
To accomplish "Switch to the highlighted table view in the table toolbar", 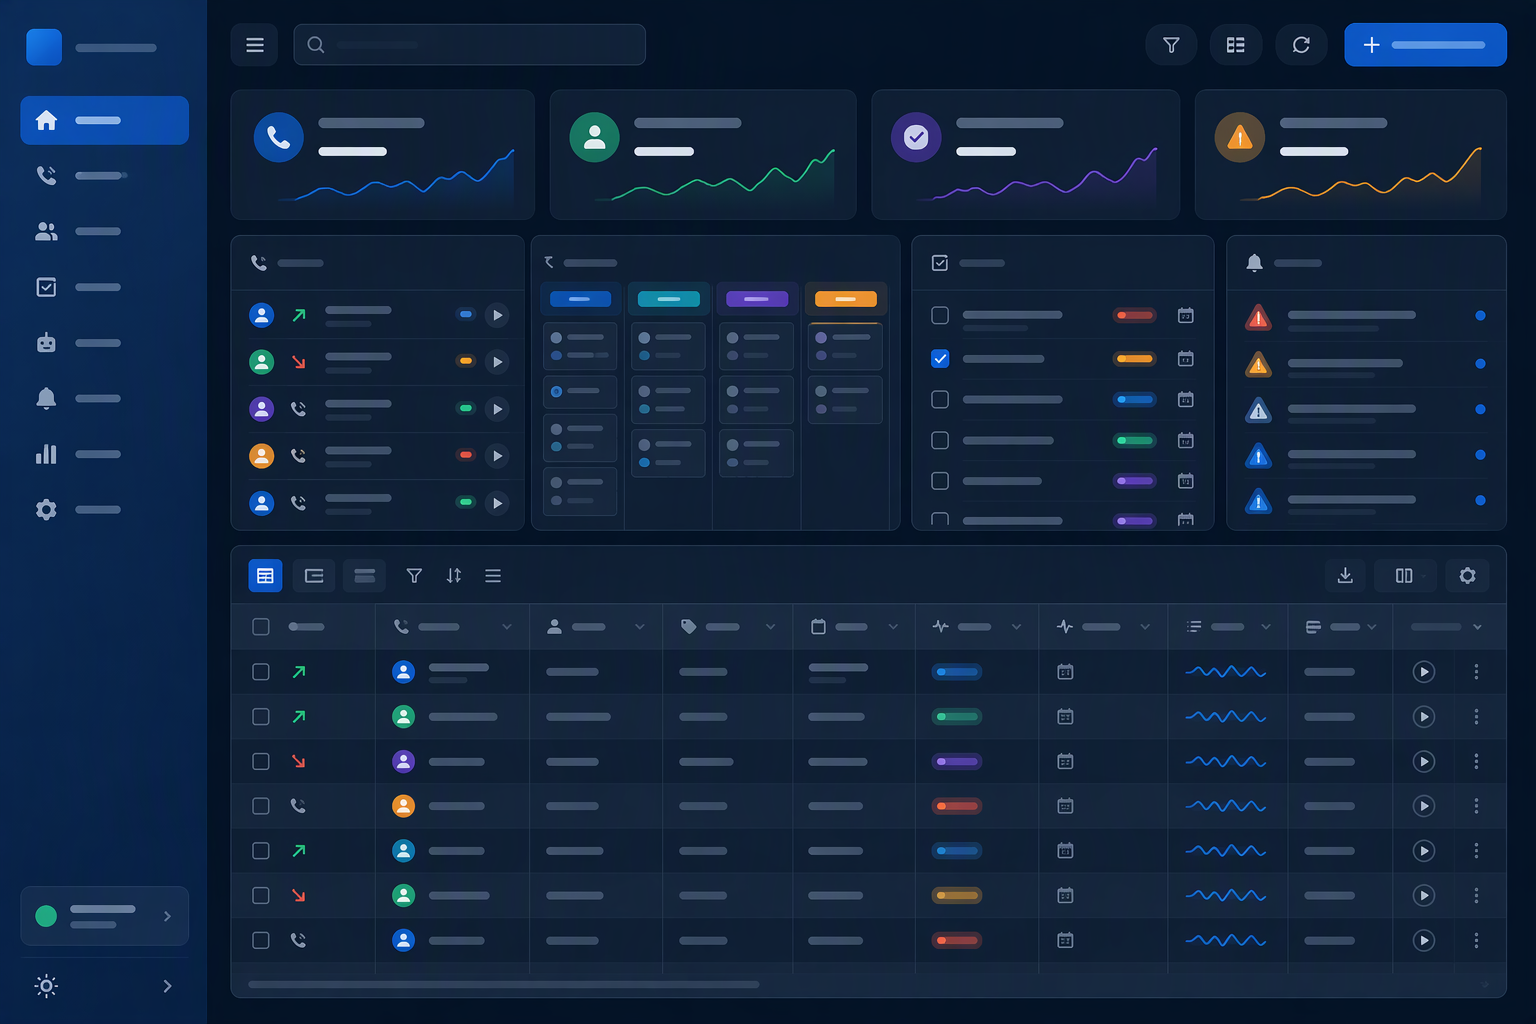I will (265, 575).
